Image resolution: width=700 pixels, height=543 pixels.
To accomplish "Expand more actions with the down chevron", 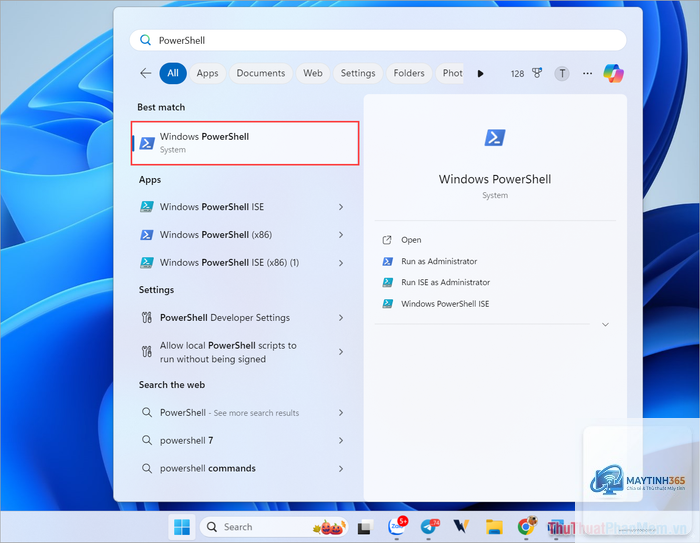I will tap(605, 324).
